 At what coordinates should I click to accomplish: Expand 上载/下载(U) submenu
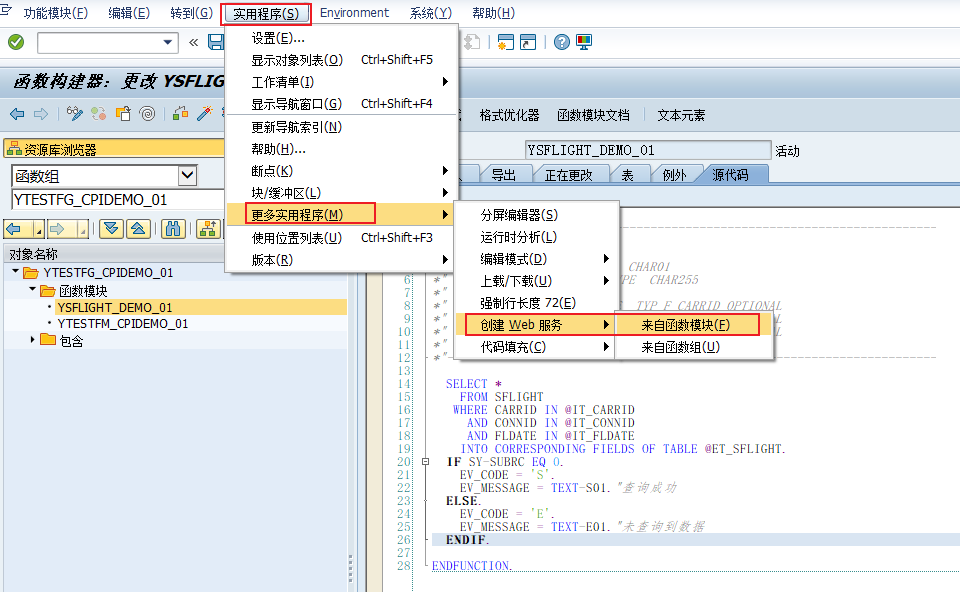click(536, 281)
